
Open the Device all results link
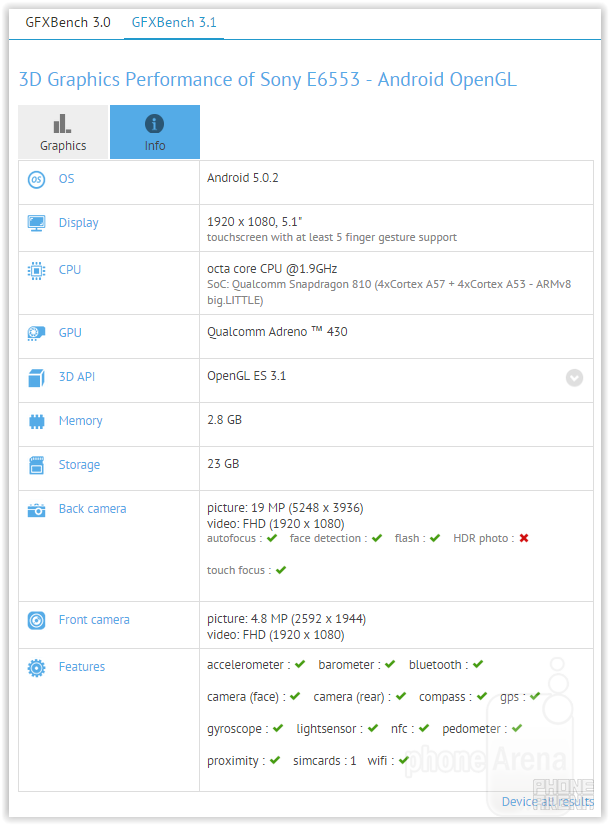coord(547,801)
